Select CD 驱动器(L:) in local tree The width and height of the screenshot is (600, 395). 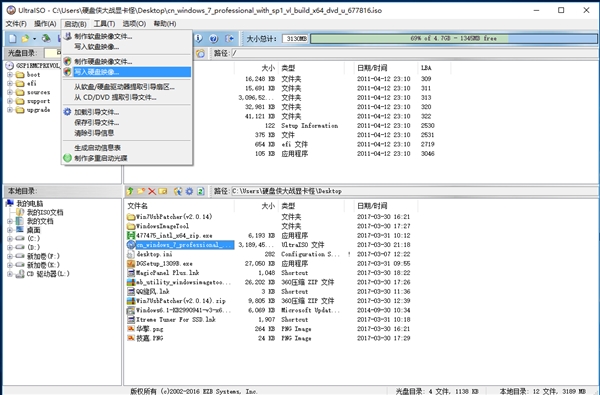click(48, 274)
